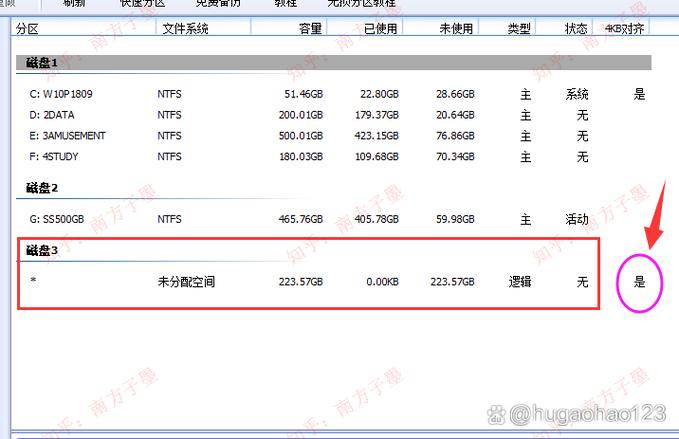679x439 pixels.
Task: Click the 逻辑 type cell
Action: click(x=520, y=282)
